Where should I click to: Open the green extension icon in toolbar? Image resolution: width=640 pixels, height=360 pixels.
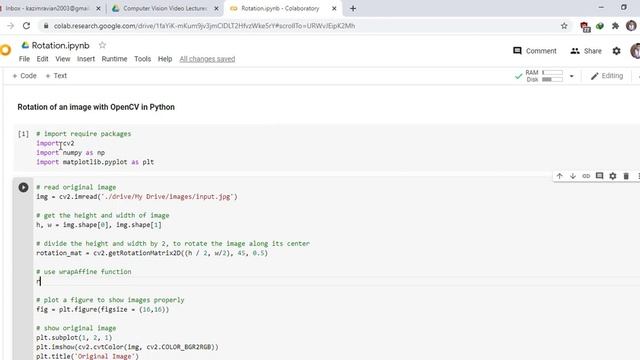[x=600, y=26]
